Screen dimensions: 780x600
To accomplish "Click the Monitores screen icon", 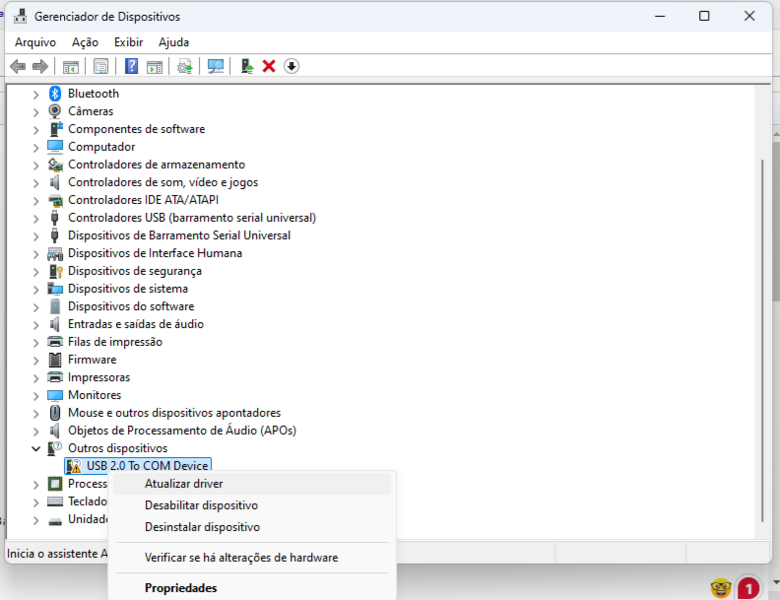I will tap(55, 395).
